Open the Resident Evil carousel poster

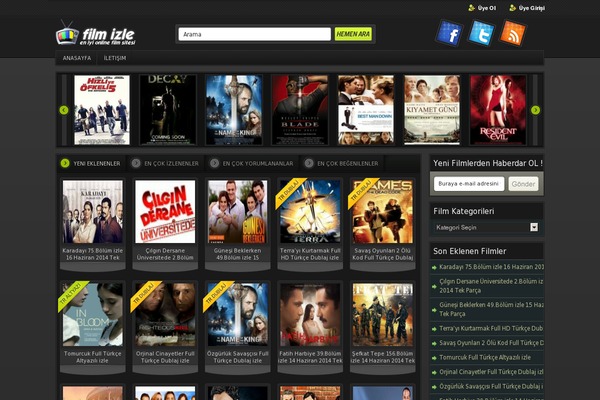[498, 110]
